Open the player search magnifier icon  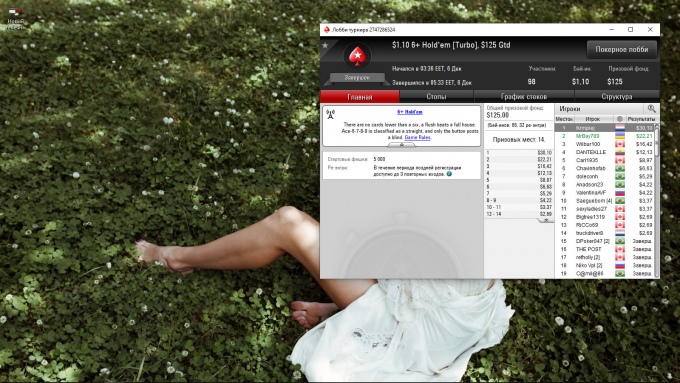651,109
